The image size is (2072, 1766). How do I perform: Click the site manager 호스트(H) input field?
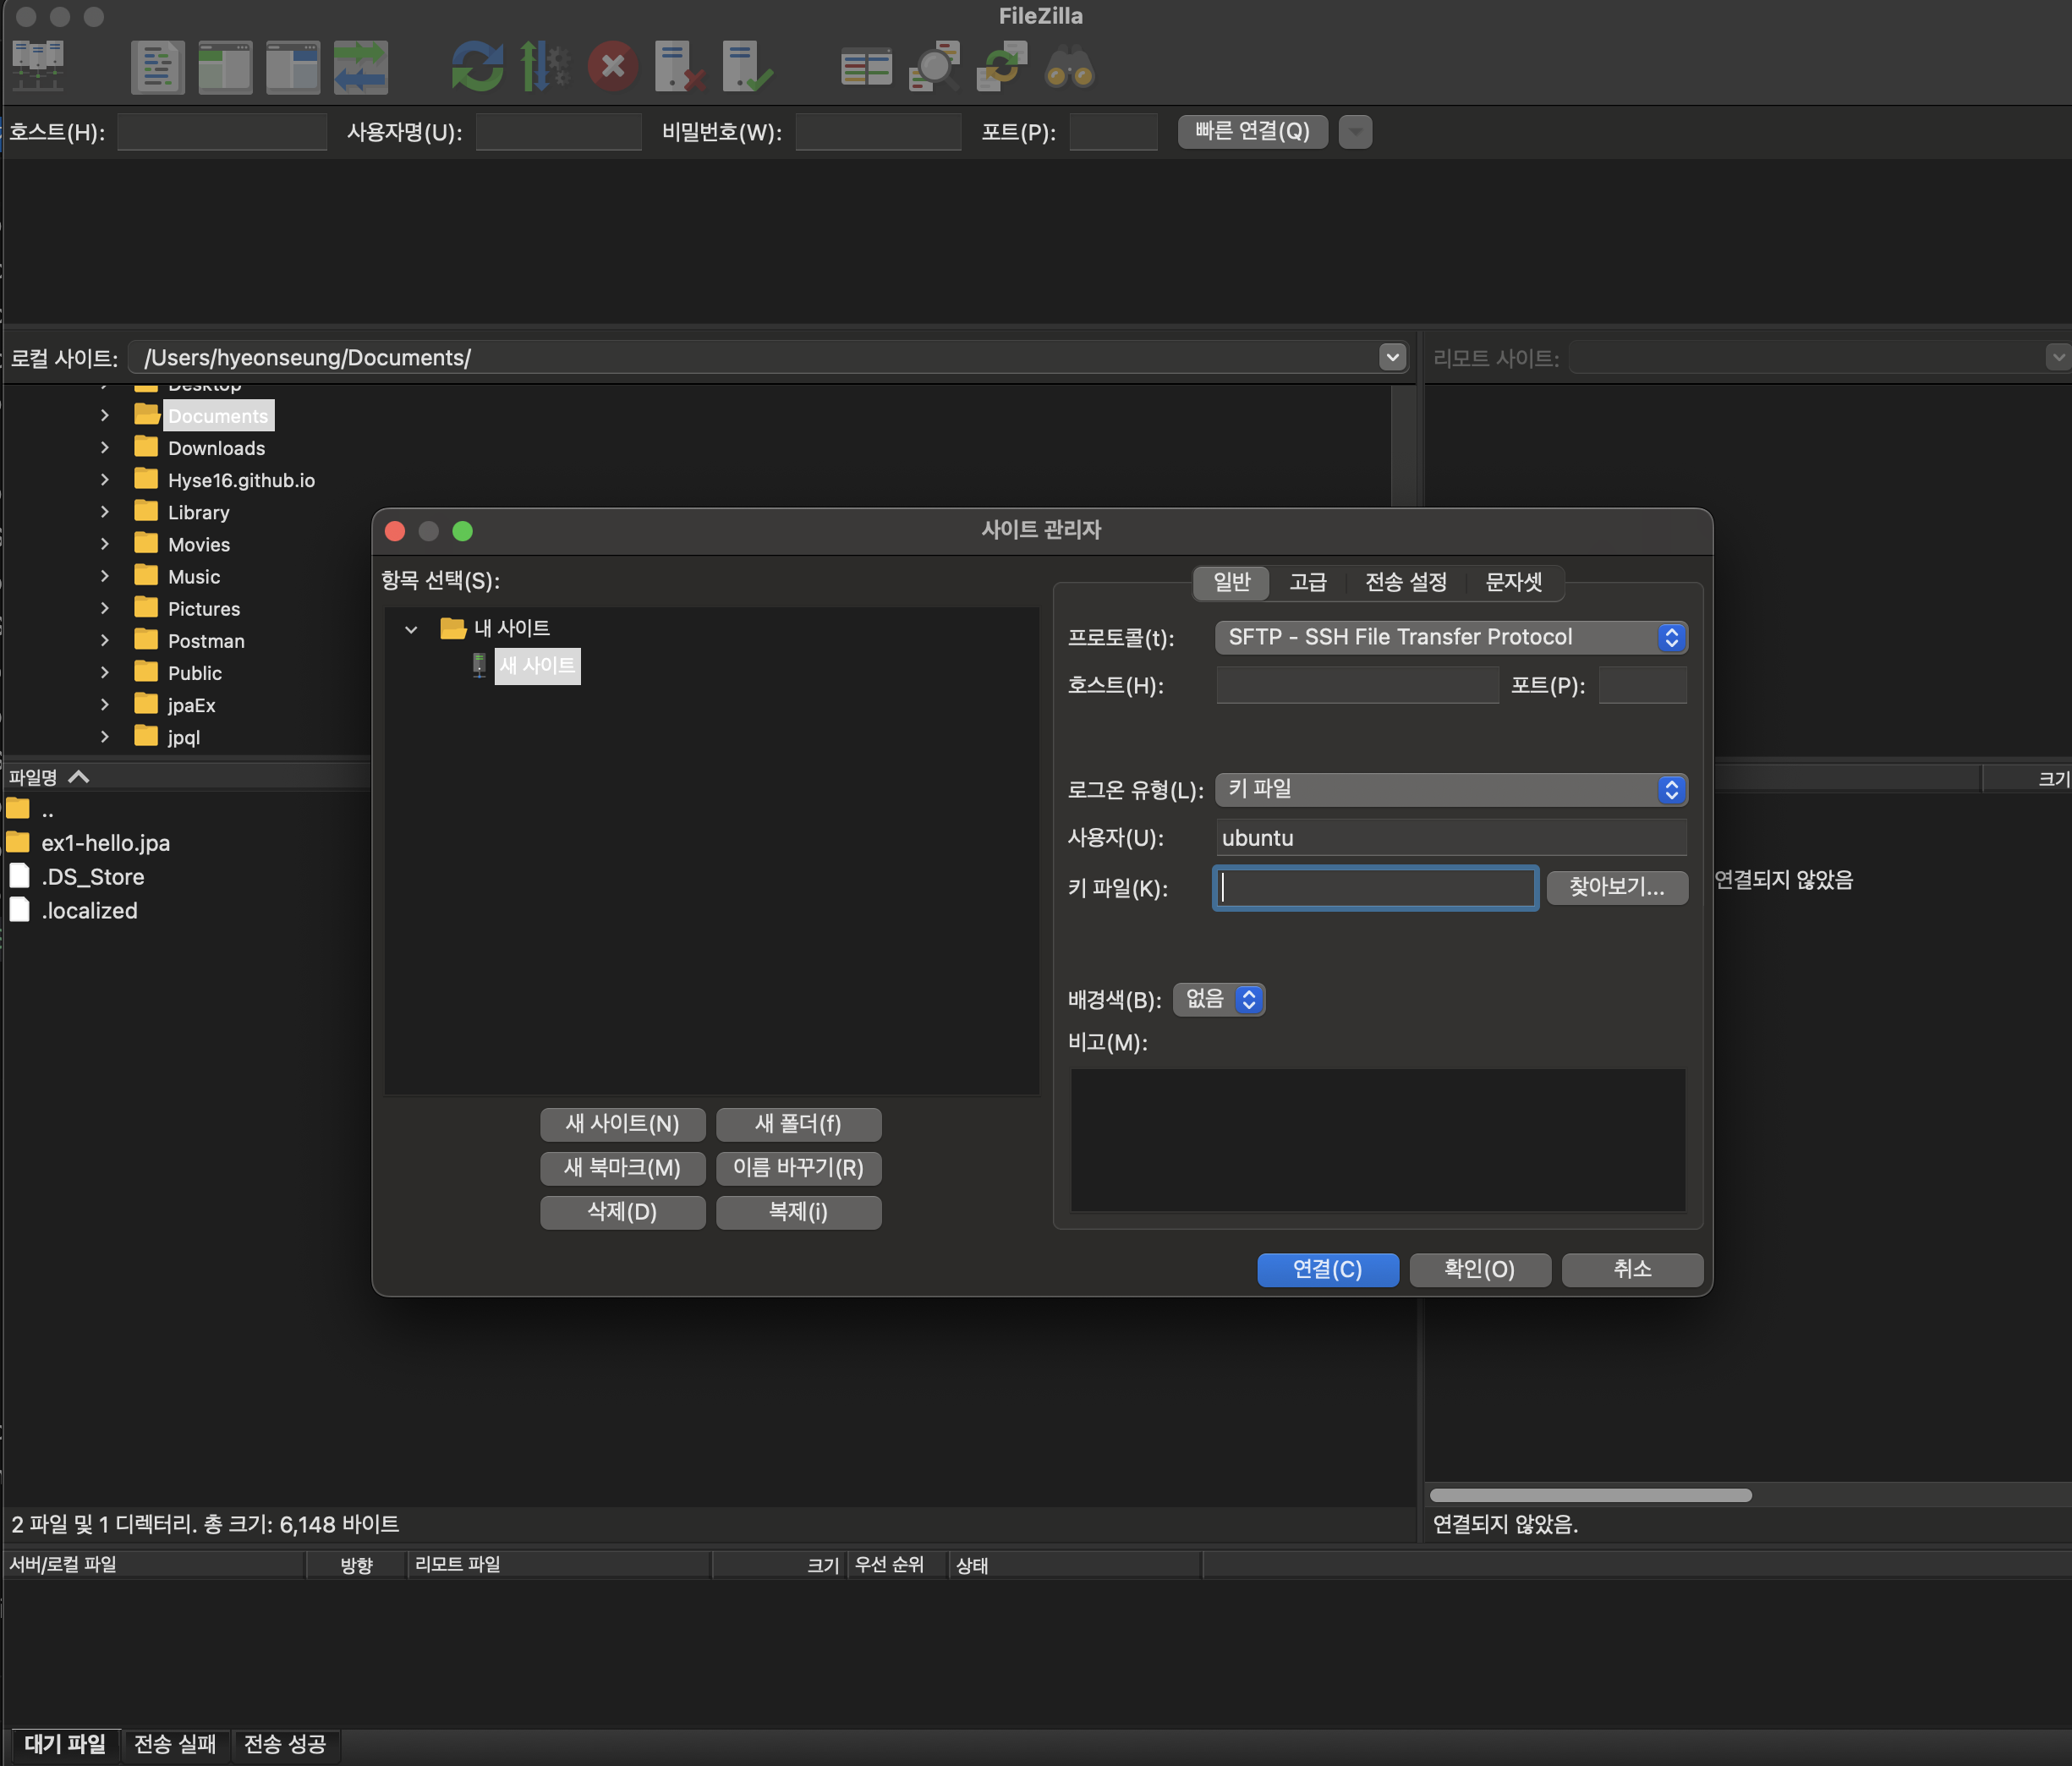point(1357,685)
